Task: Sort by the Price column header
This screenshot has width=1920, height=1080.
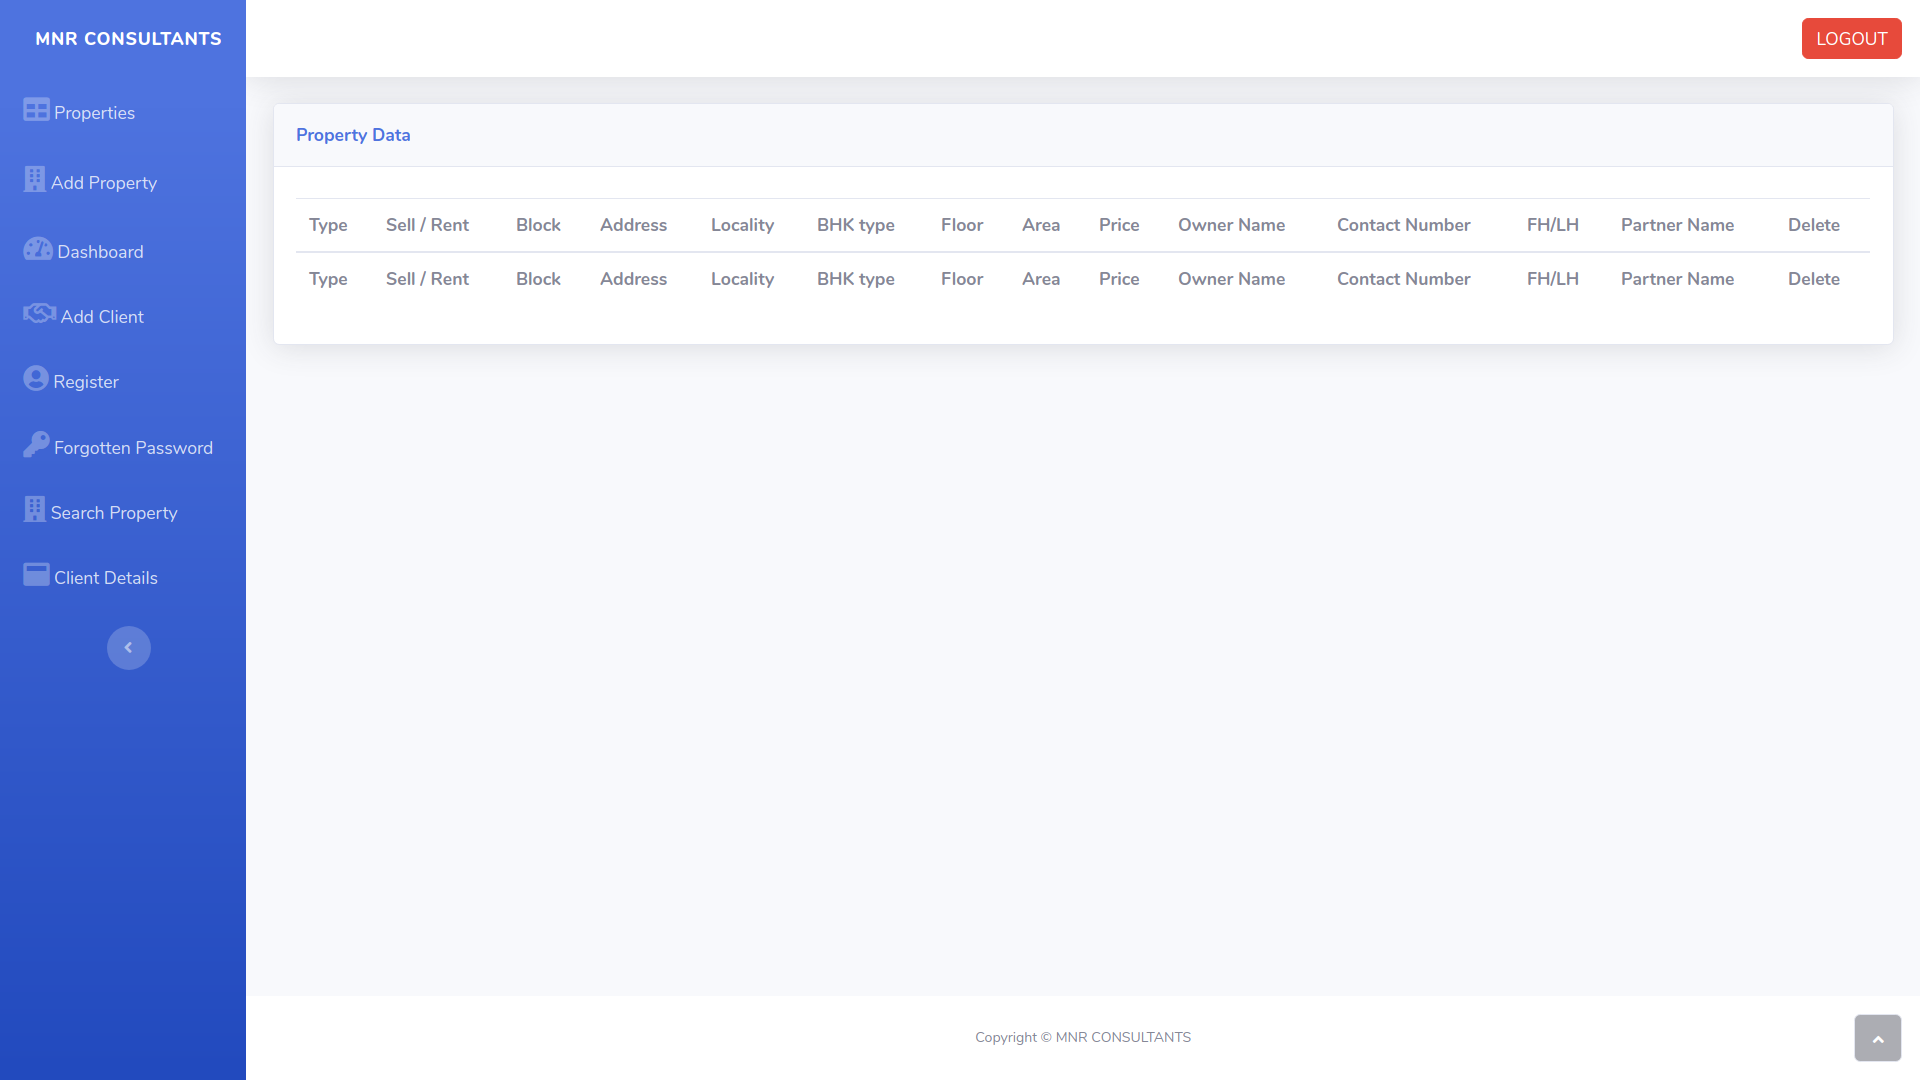Action: 1118,225
